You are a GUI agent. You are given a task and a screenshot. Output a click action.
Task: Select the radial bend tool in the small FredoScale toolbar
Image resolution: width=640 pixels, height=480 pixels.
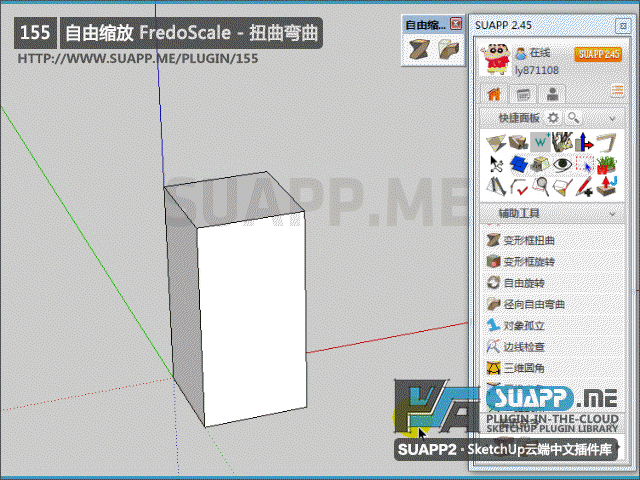(x=448, y=50)
